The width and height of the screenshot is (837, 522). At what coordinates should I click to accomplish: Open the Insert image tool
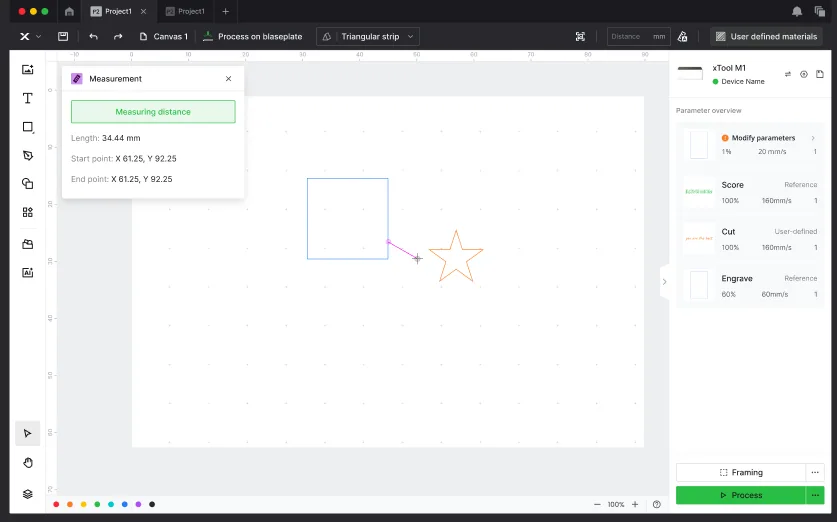[28, 69]
